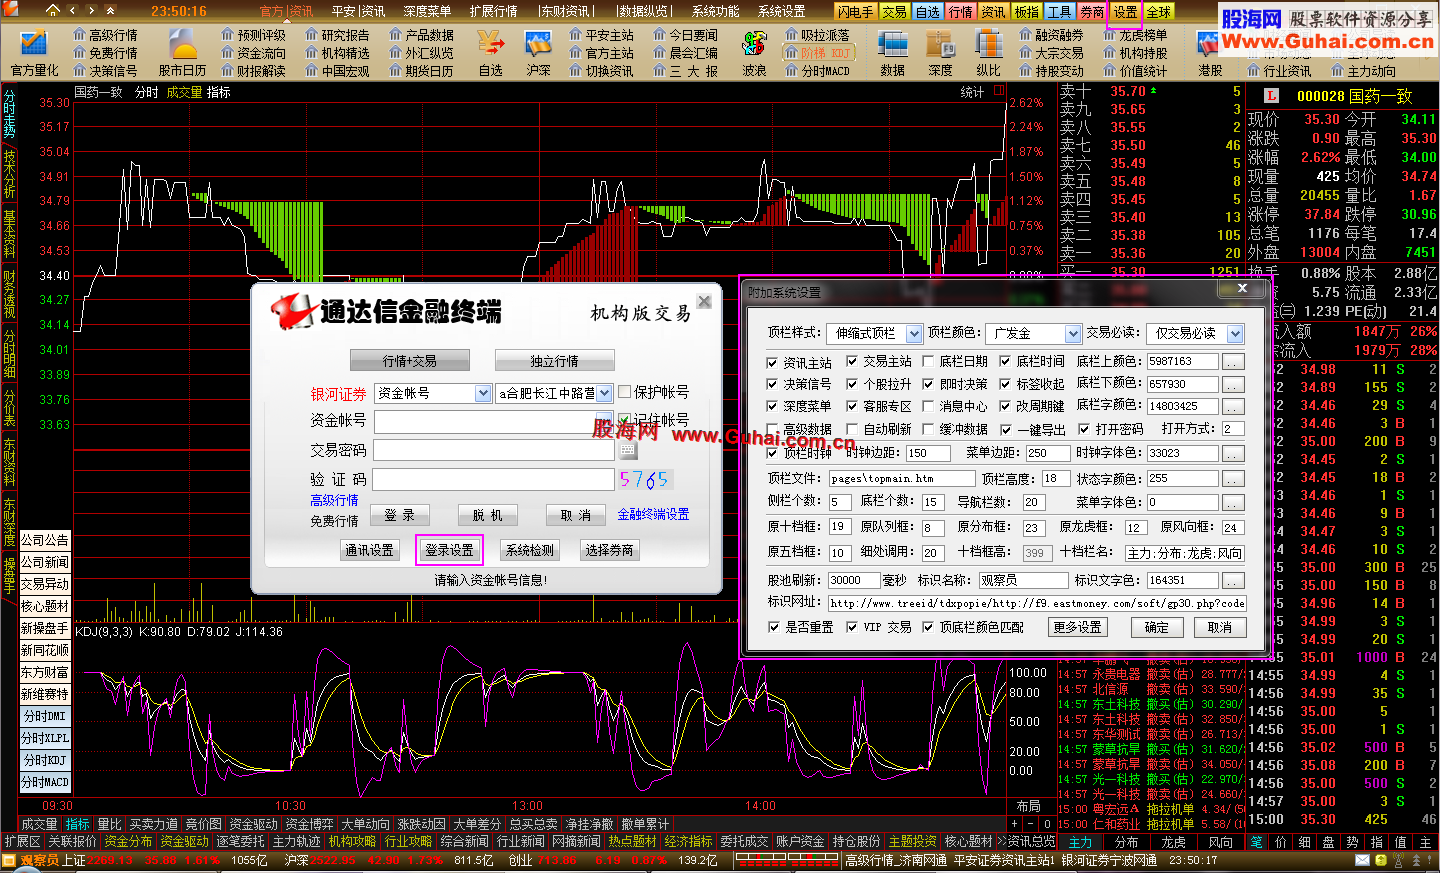Expand the 交易必读 dropdown

click(x=1236, y=333)
